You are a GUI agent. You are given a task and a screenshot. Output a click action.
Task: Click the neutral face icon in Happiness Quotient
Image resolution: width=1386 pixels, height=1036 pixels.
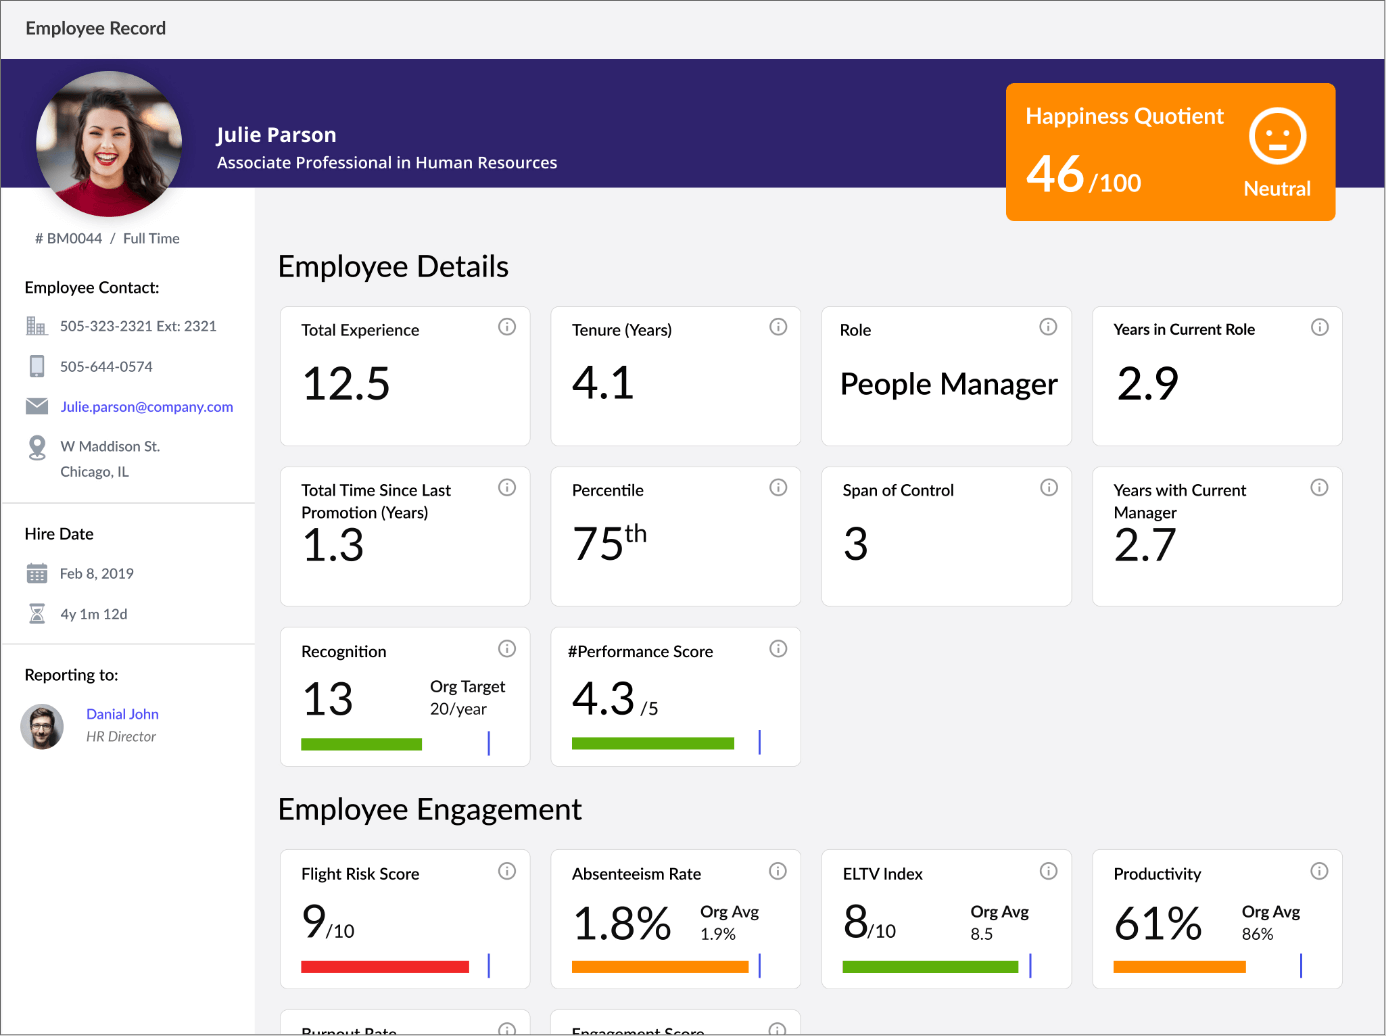1278,136
